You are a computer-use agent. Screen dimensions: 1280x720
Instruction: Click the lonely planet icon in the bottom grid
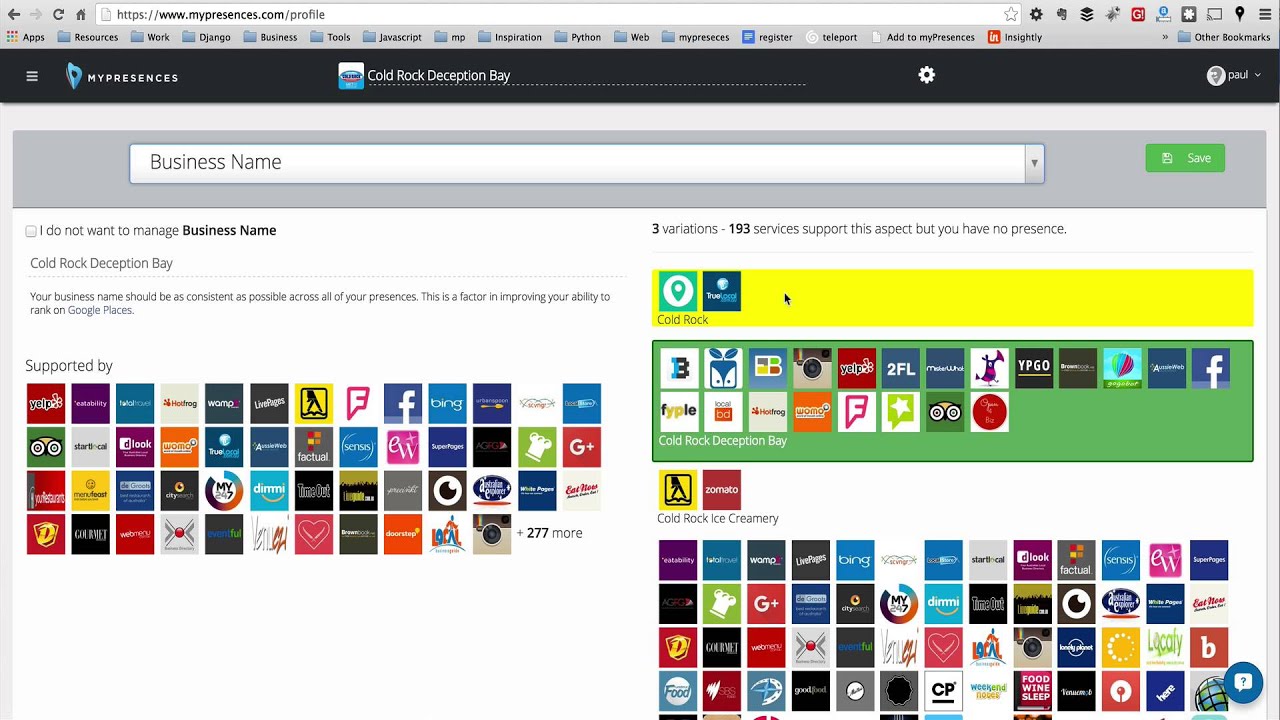pyautogui.click(x=1076, y=647)
